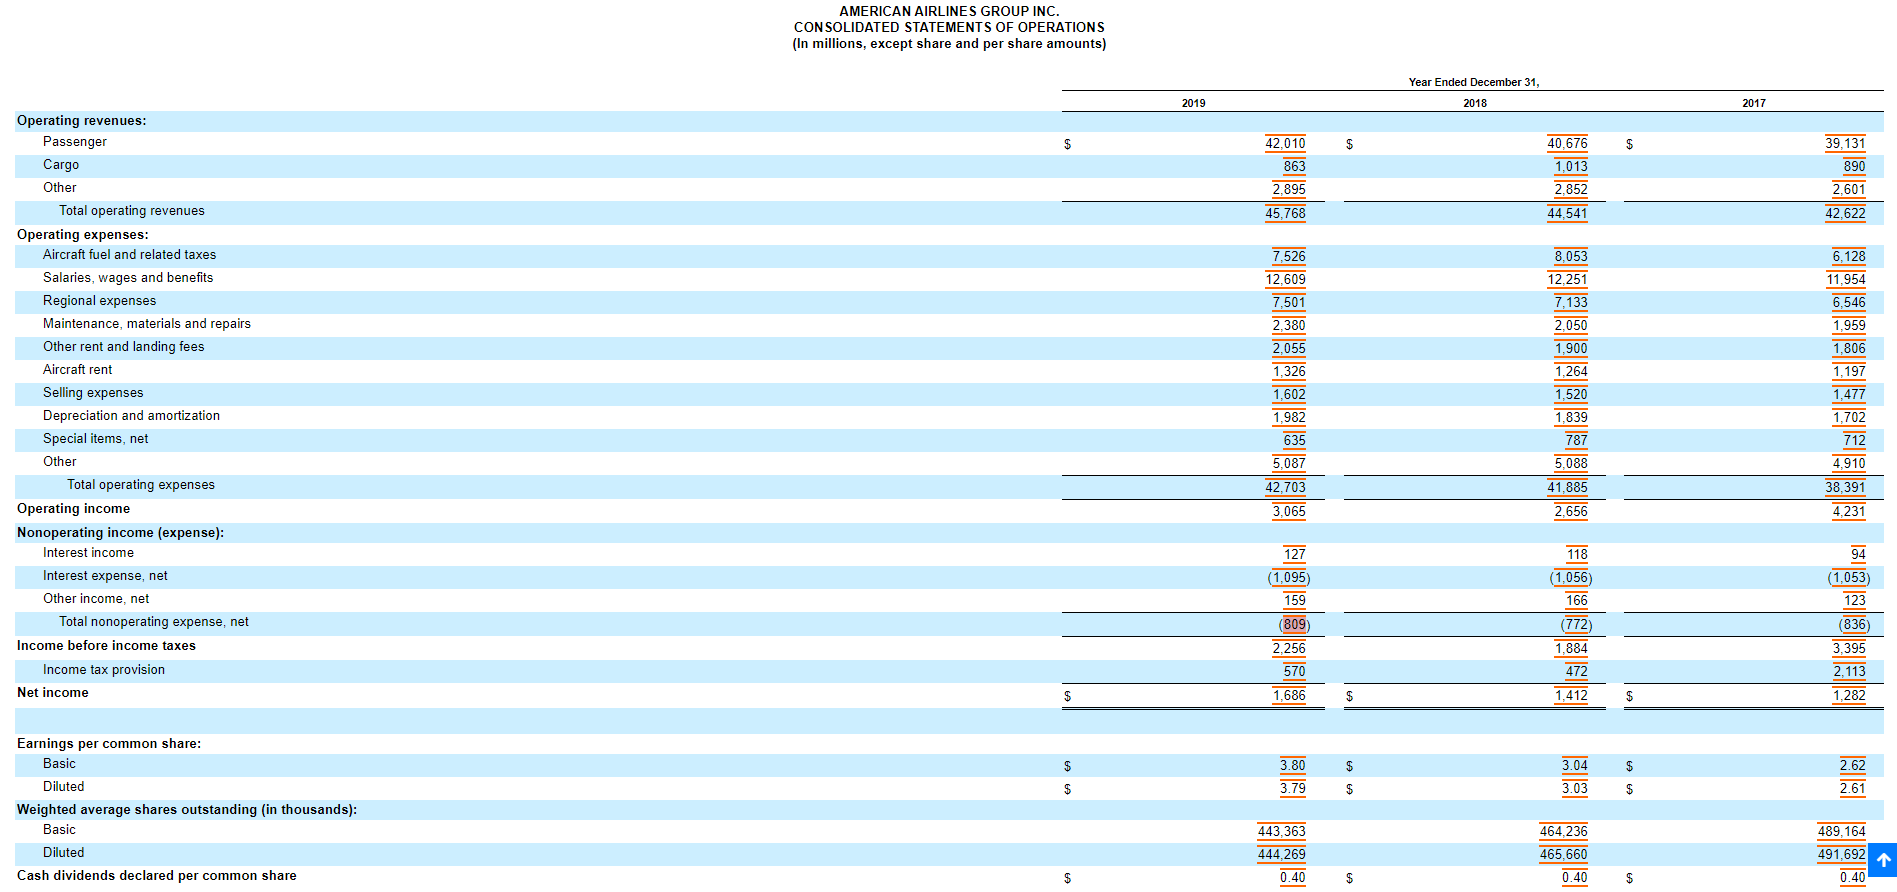Viewport: 1897px width, 892px height.
Task: Click 2019 Special items value 635
Action: pos(1294,441)
